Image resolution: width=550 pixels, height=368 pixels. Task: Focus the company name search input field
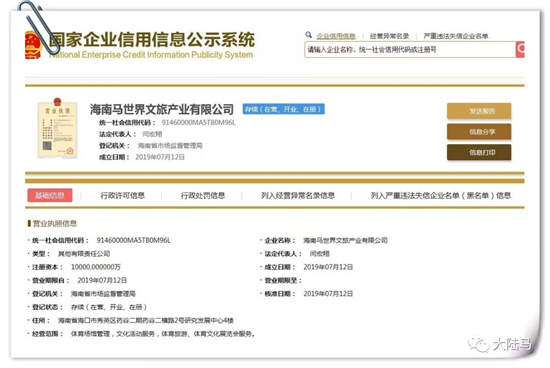410,49
